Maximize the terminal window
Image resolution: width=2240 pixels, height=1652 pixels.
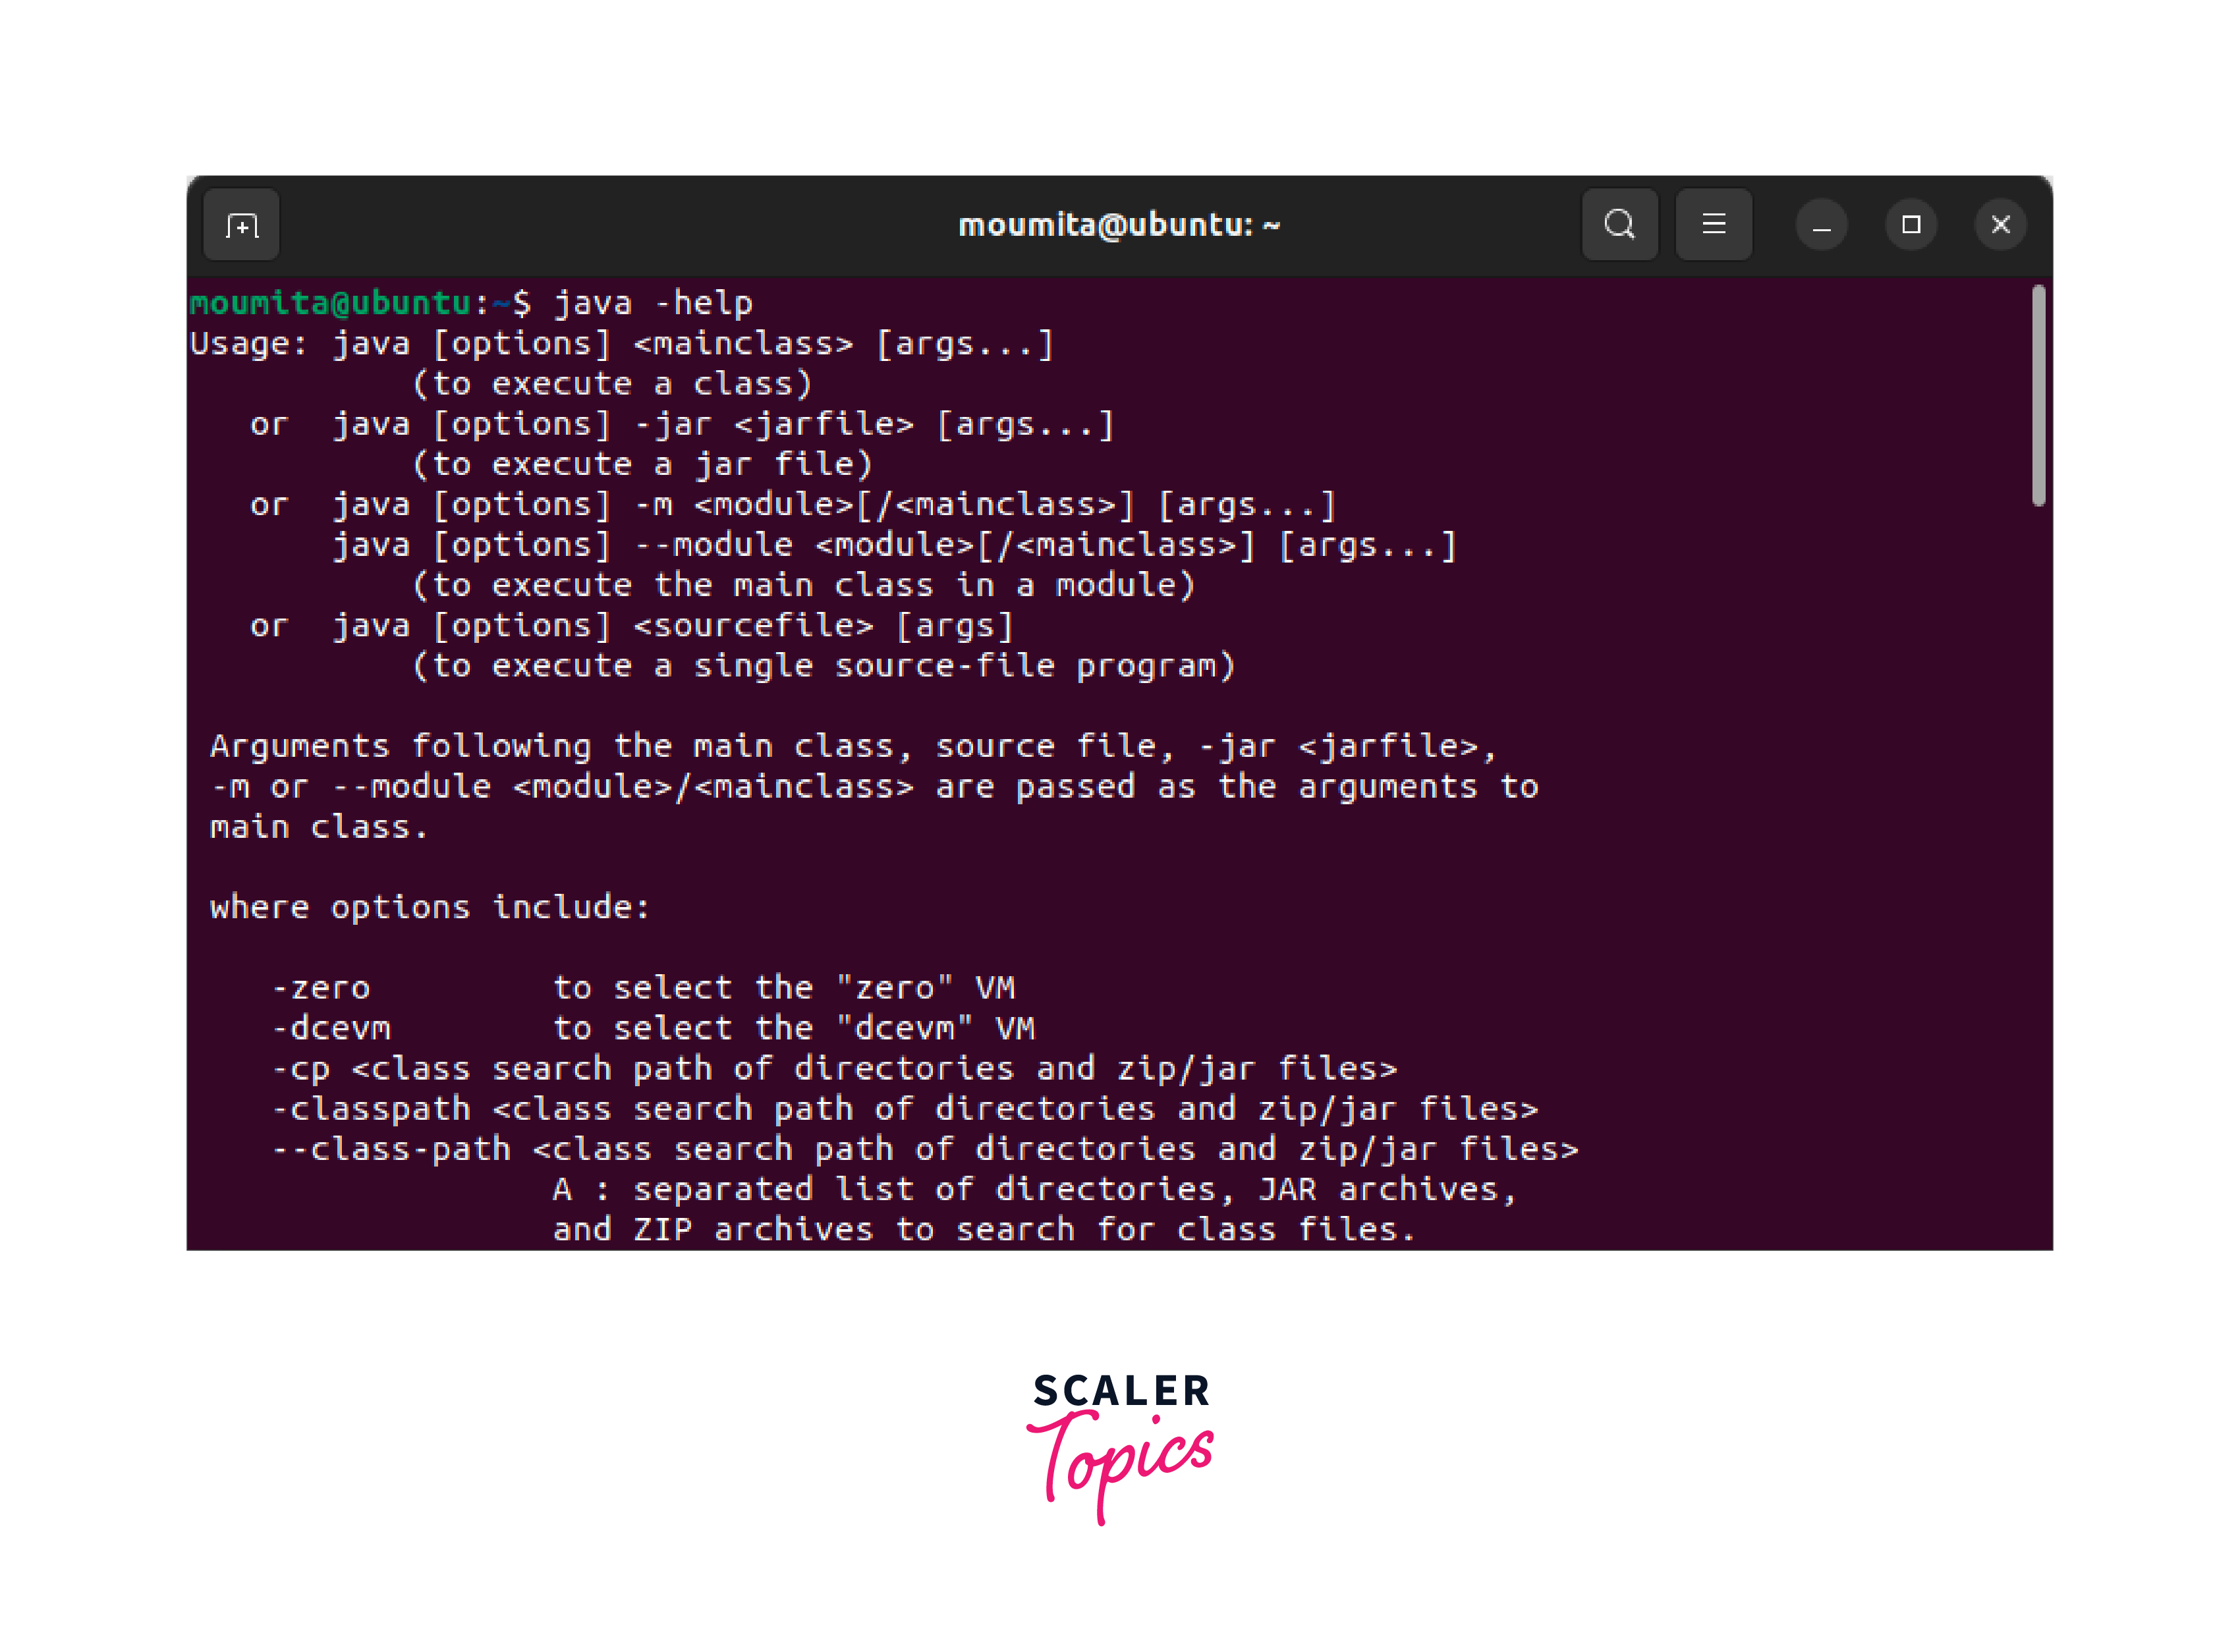point(1910,225)
